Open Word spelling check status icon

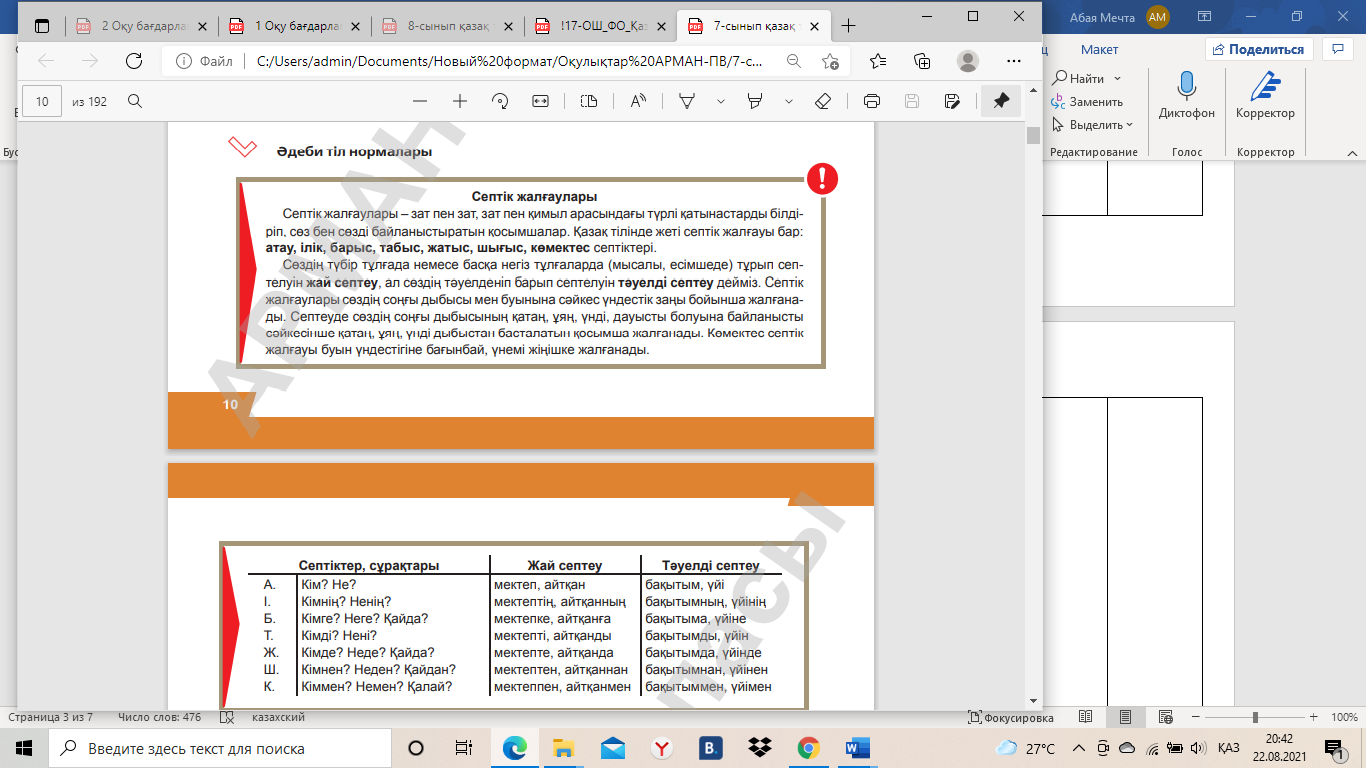227,717
